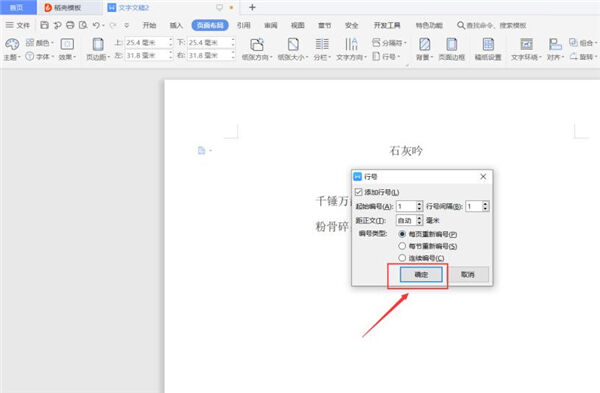
Task: Select 每节重新编号(S) radio option
Action: 402,246
